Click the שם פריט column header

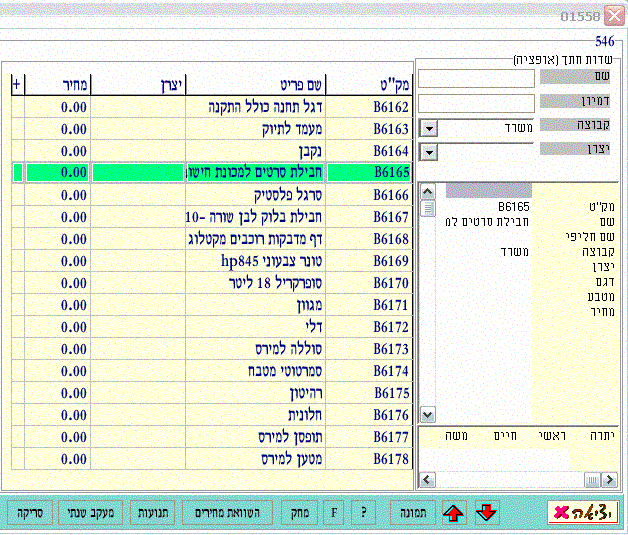[256, 84]
